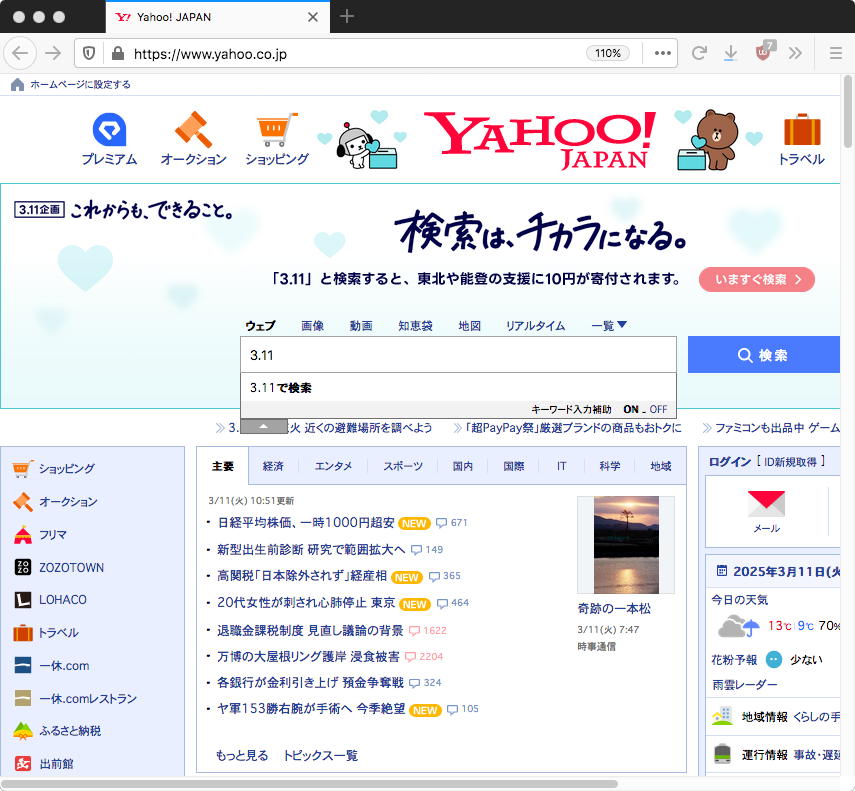Open the page actions three-dot menu
The image size is (855, 791).
pyautogui.click(x=663, y=53)
